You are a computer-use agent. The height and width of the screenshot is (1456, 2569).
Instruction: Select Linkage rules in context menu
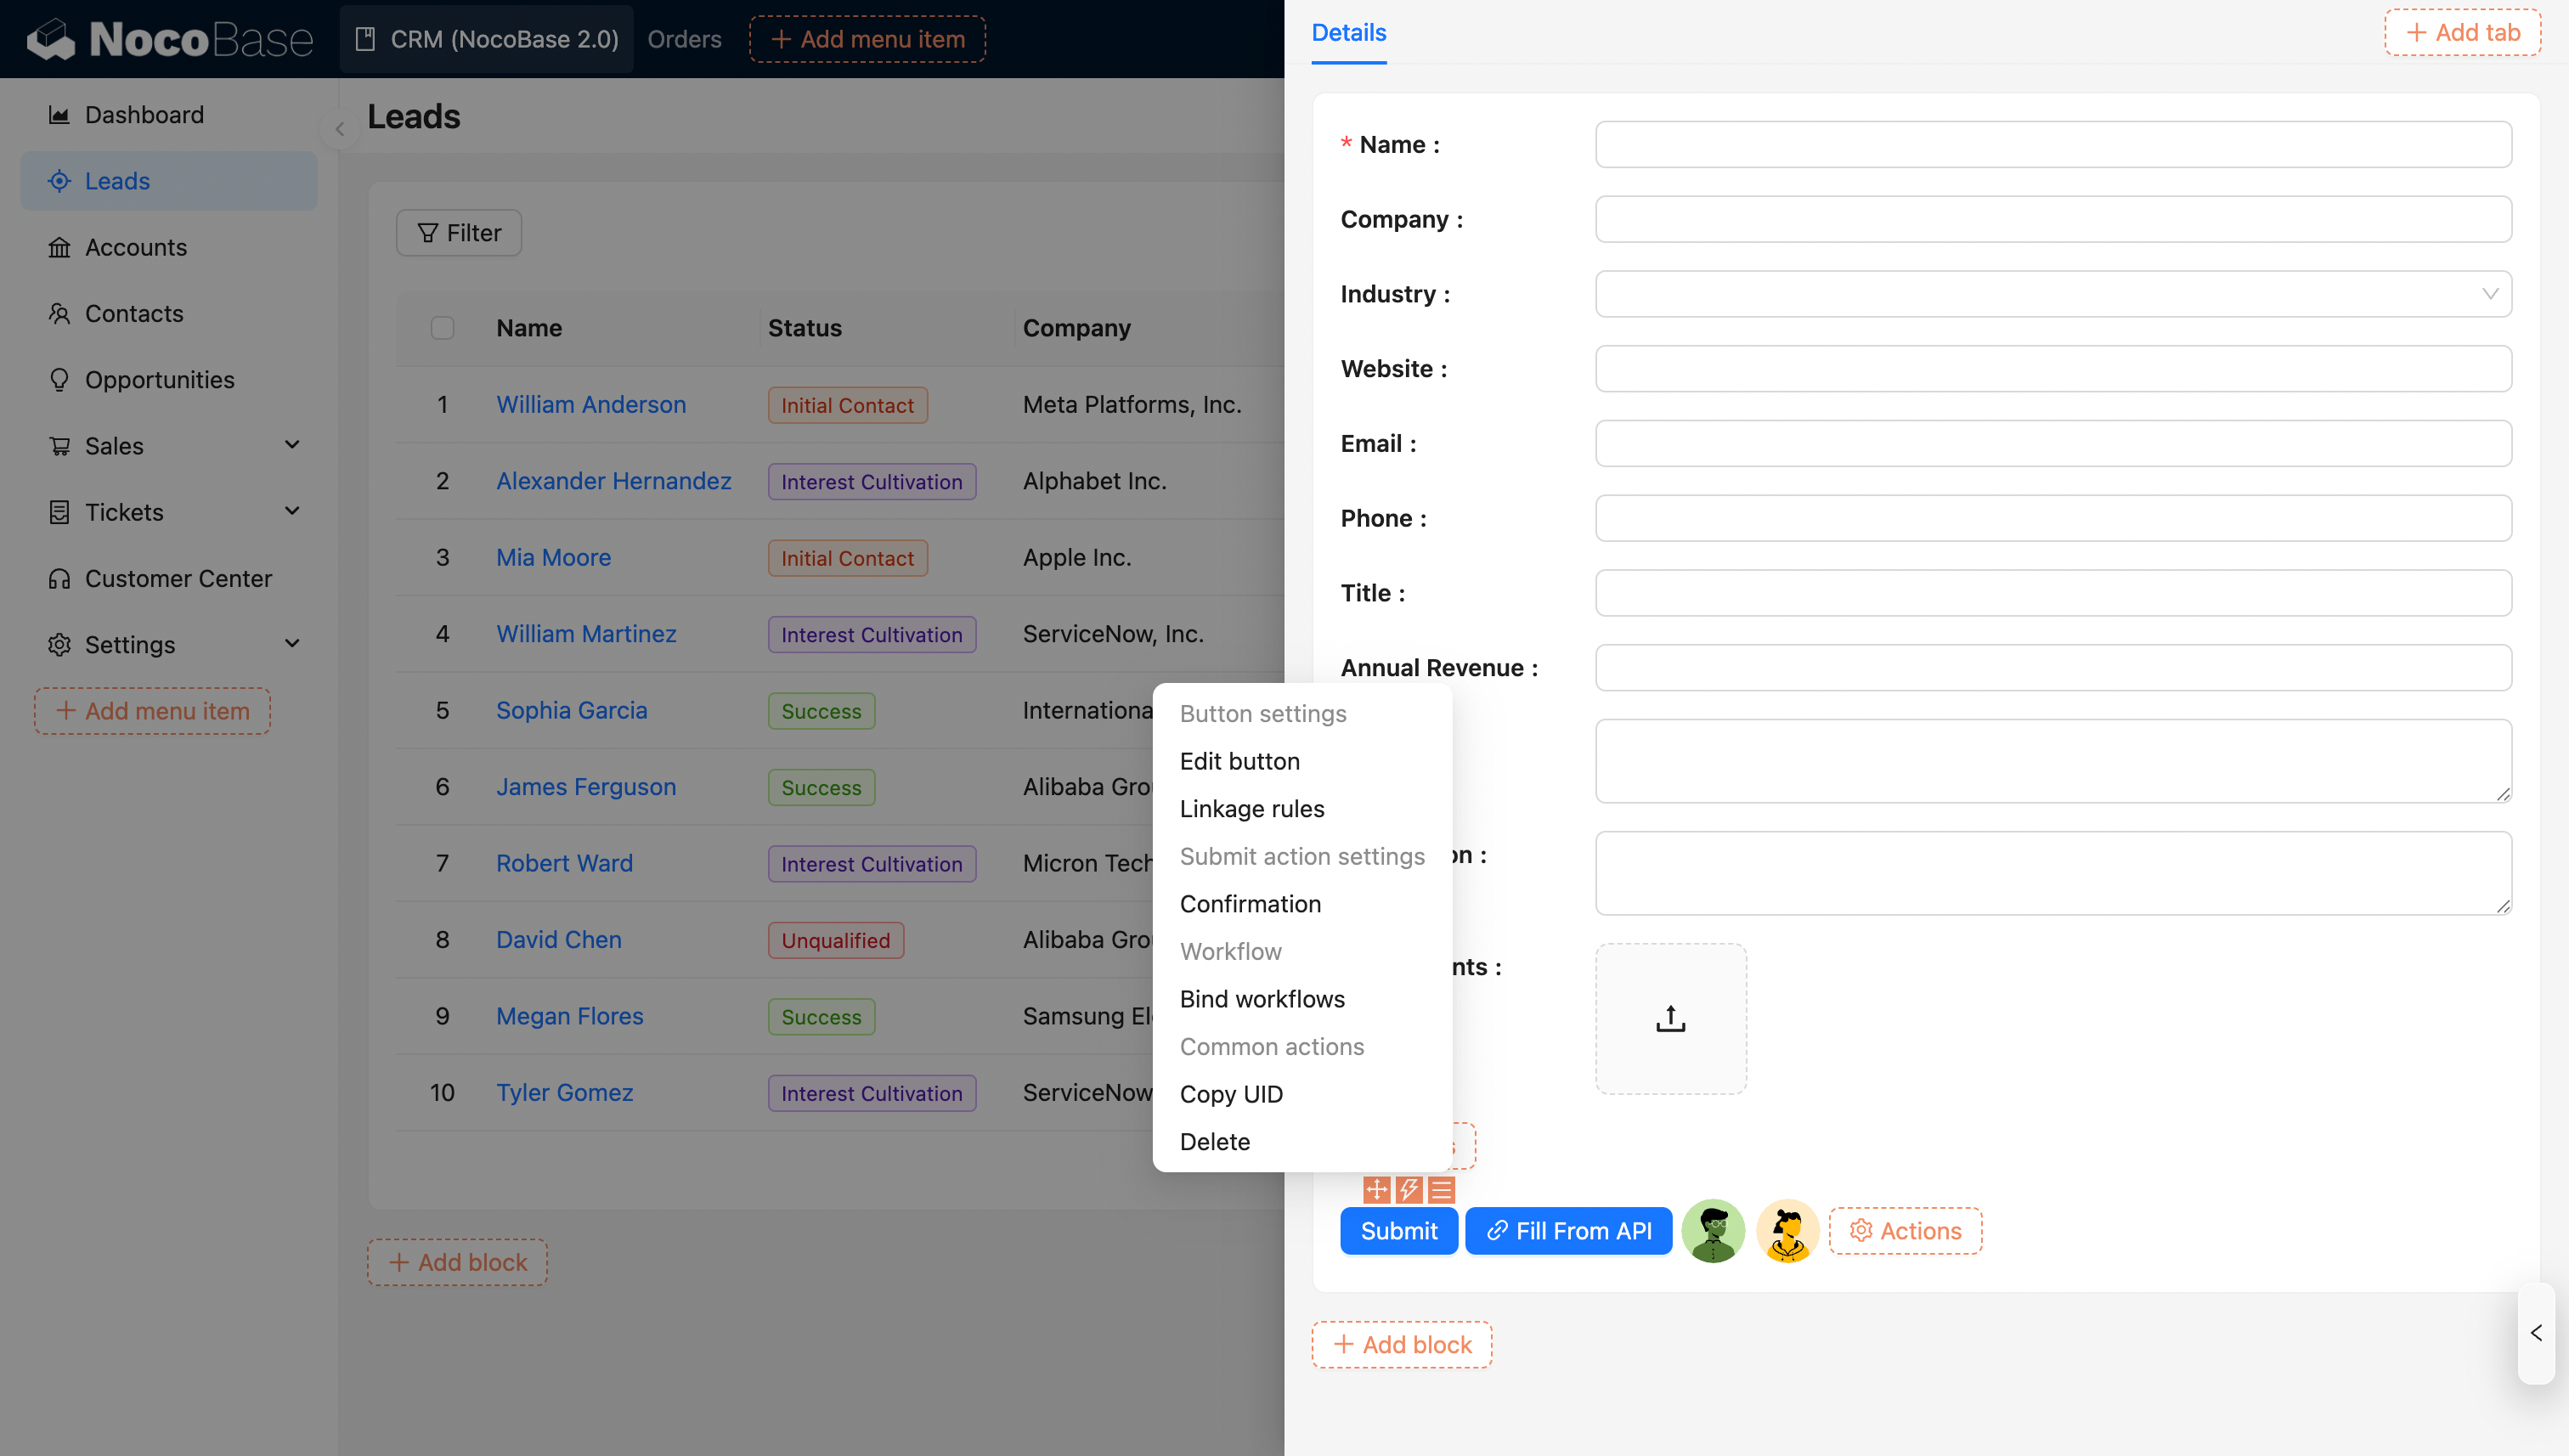1251,808
